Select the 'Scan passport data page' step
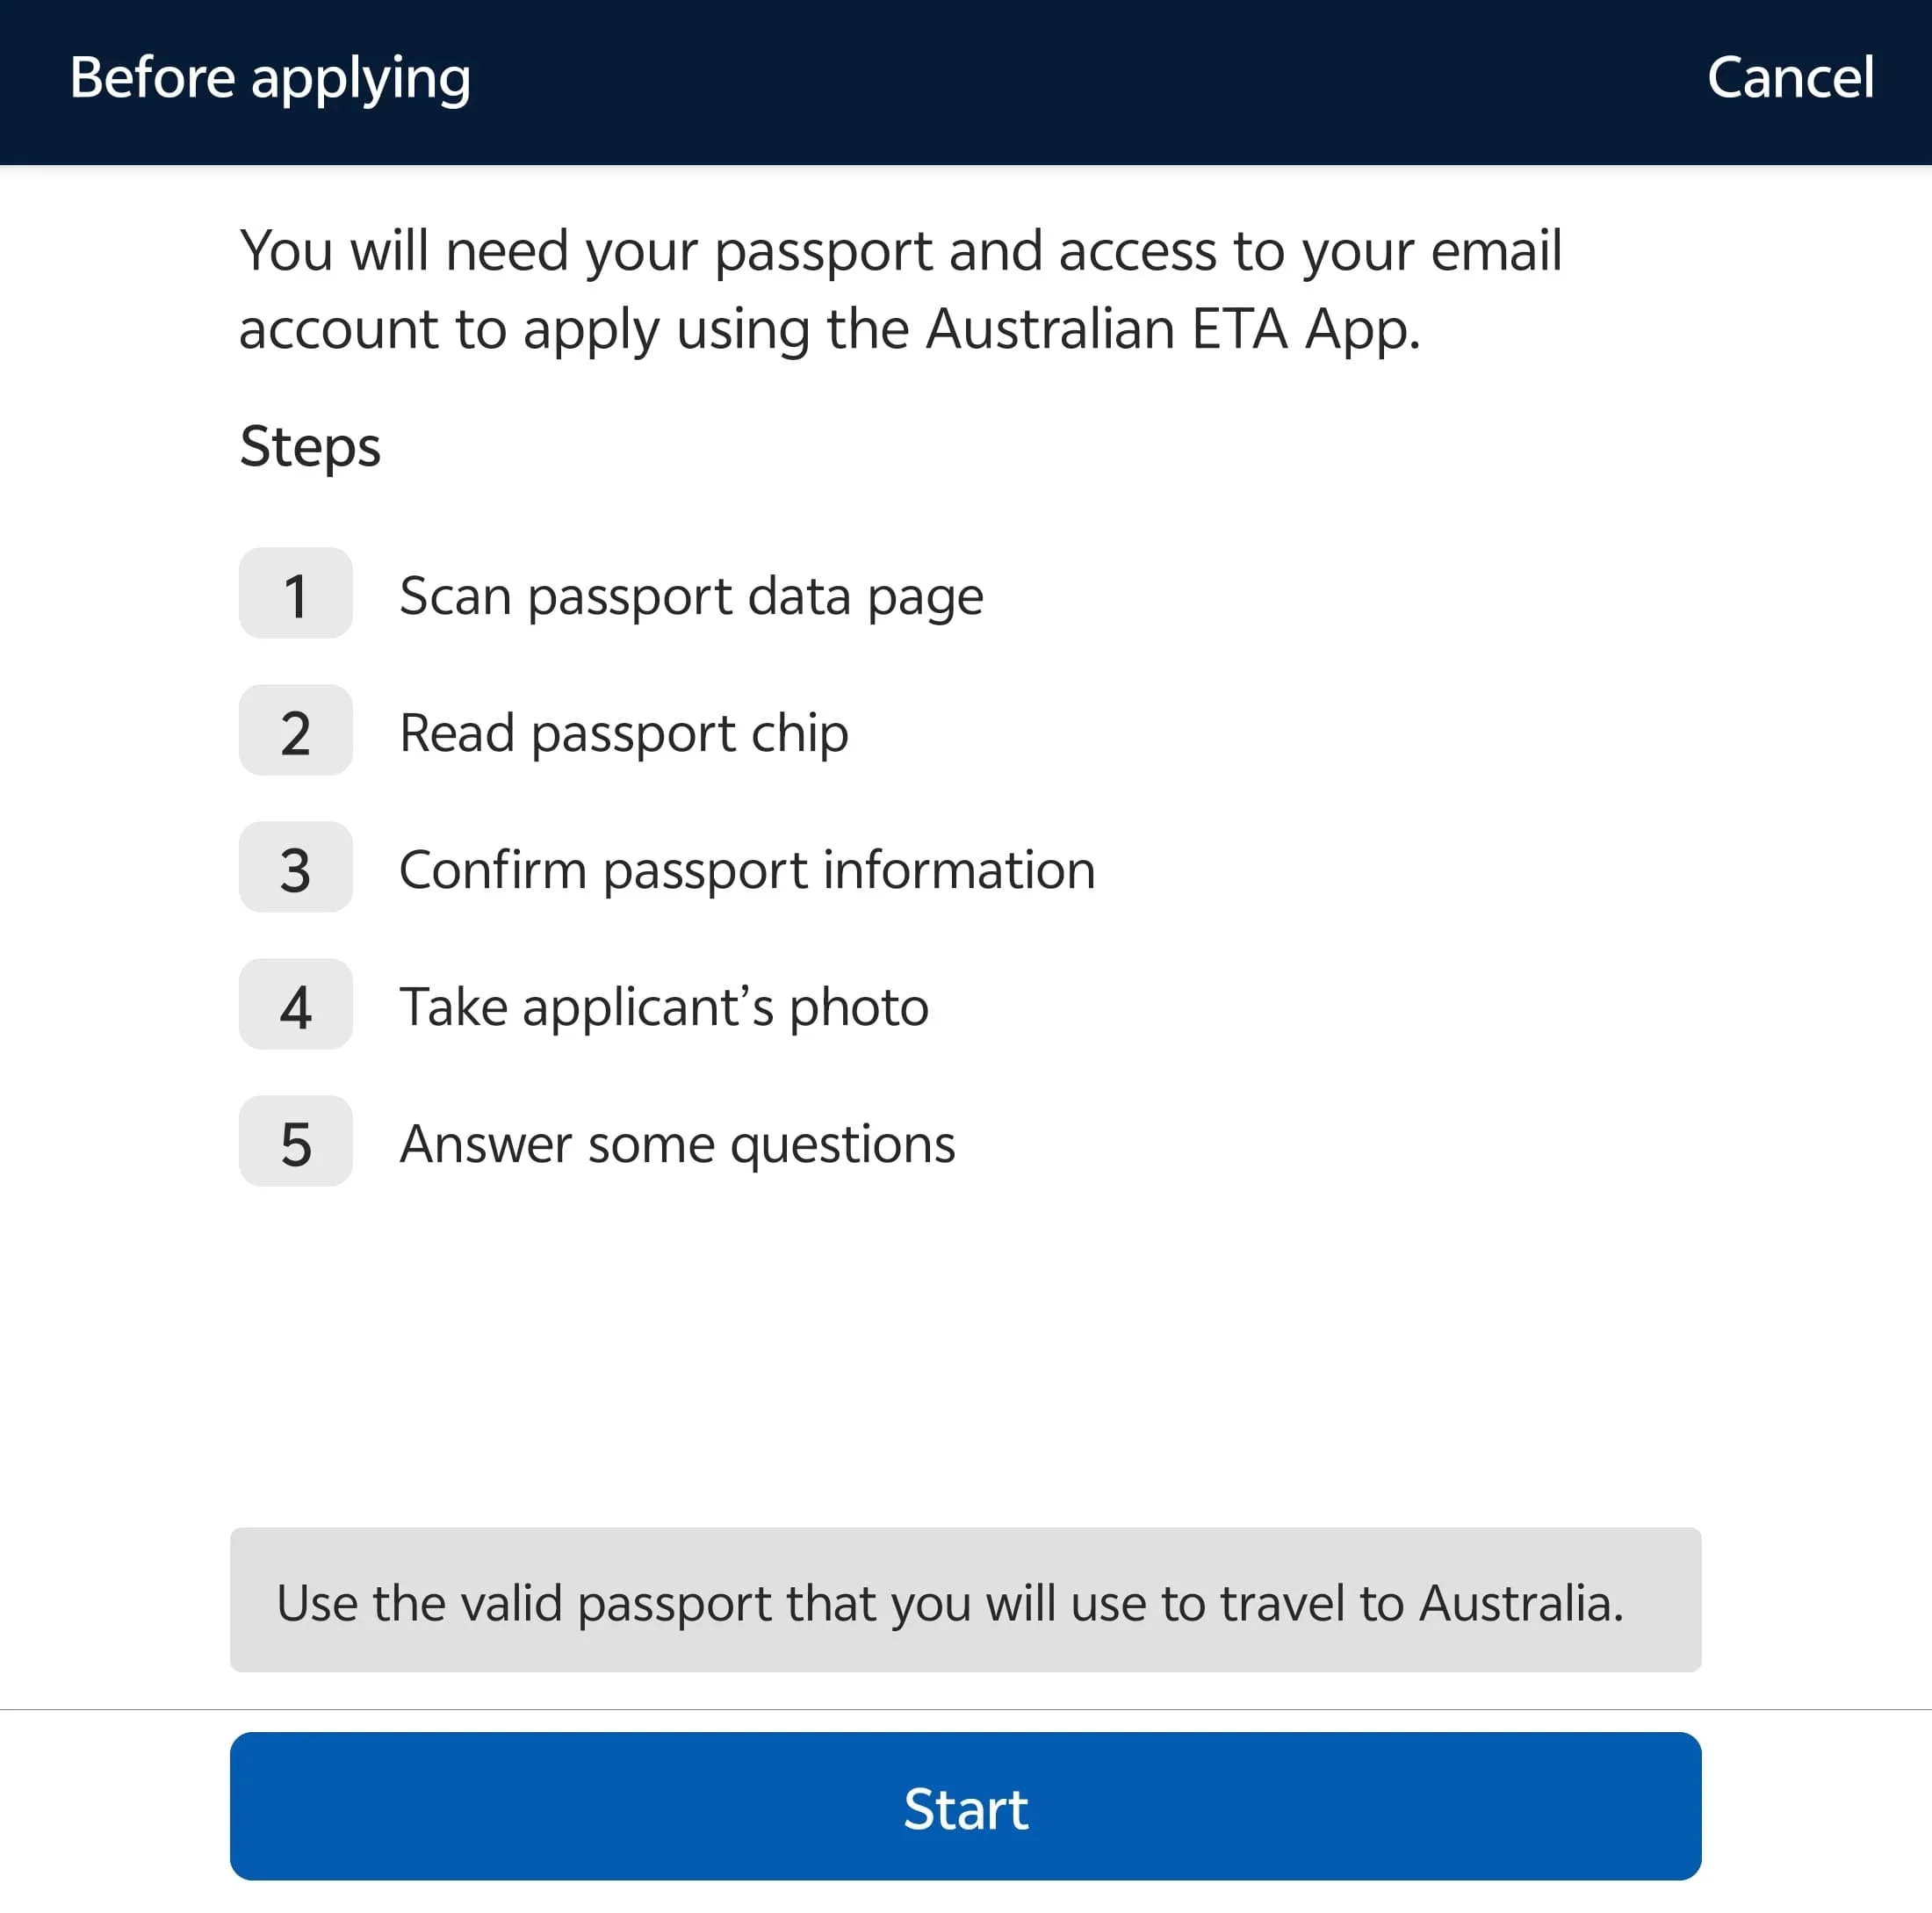 pyautogui.click(x=691, y=596)
